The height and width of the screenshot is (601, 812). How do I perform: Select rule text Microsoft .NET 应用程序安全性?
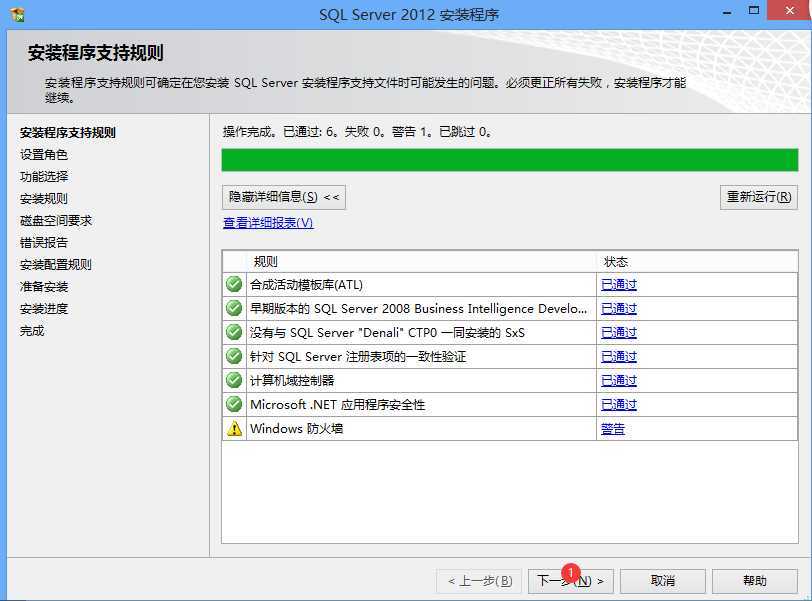[338, 405]
